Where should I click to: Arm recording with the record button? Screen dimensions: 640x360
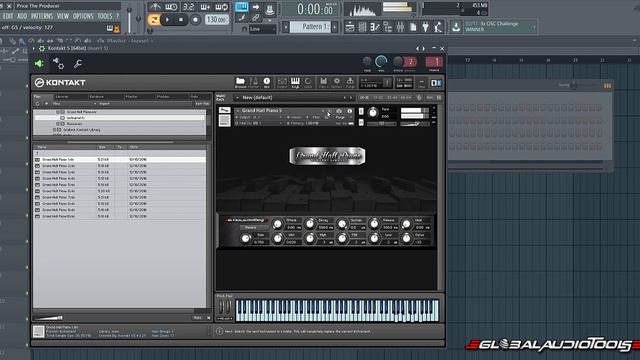pos(196,20)
